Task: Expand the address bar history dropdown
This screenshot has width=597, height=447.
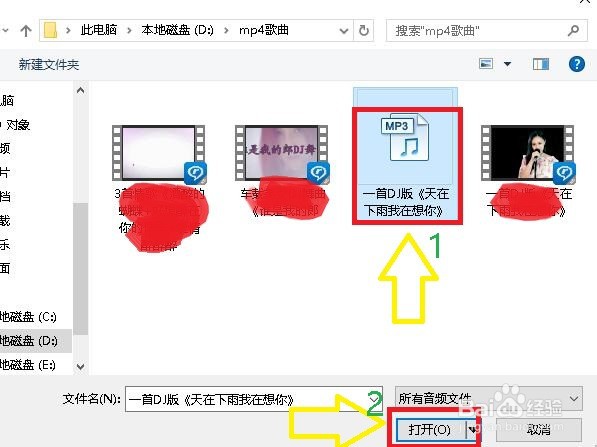Action: (x=344, y=31)
